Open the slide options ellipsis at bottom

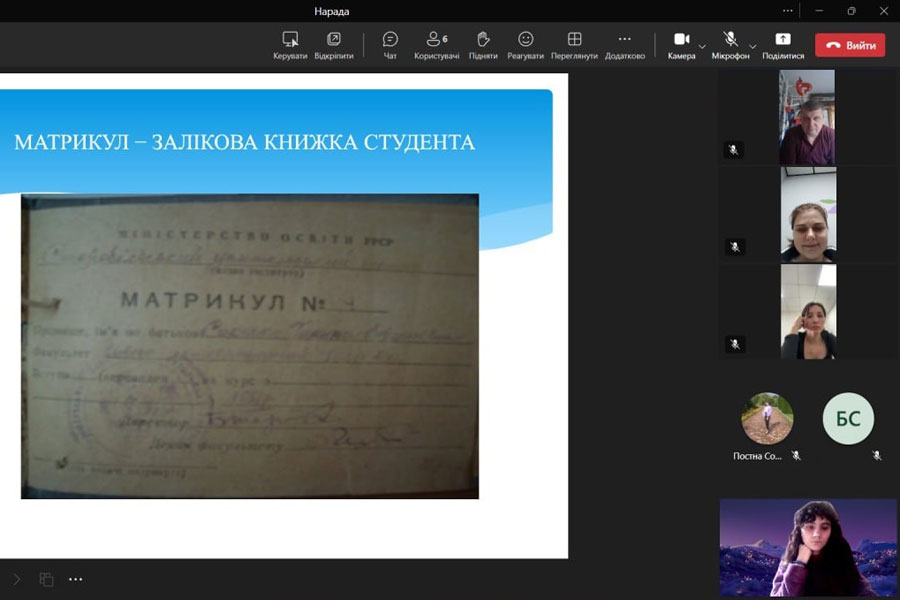pyautogui.click(x=76, y=579)
